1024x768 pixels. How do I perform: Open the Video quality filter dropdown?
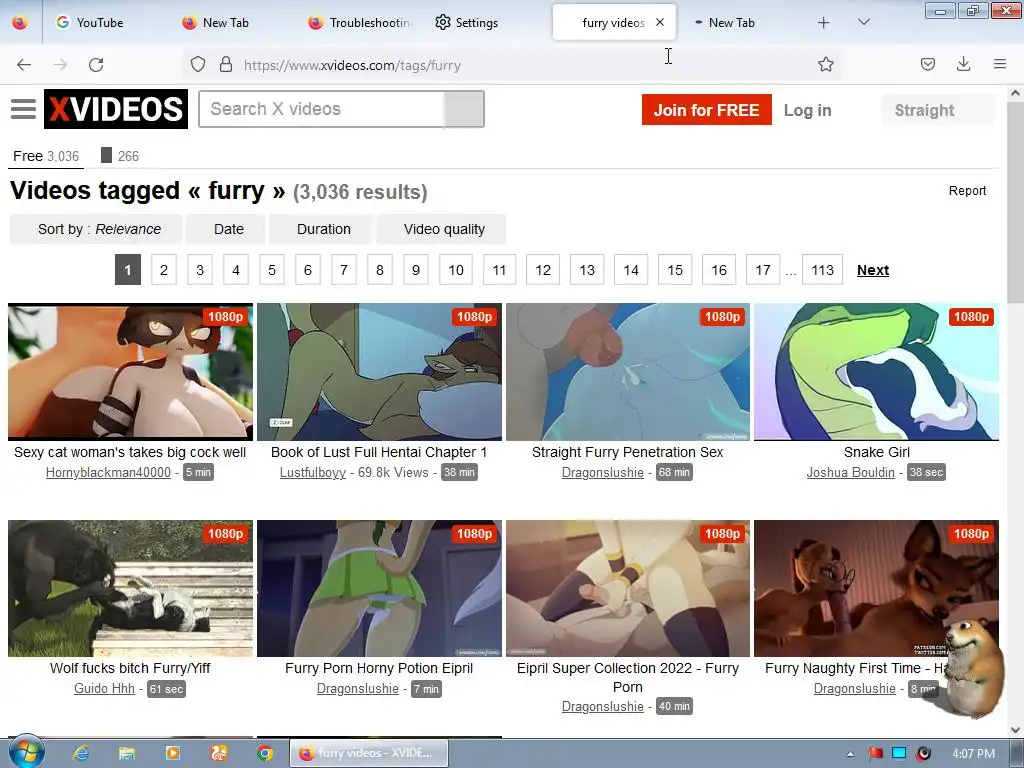tap(441, 229)
